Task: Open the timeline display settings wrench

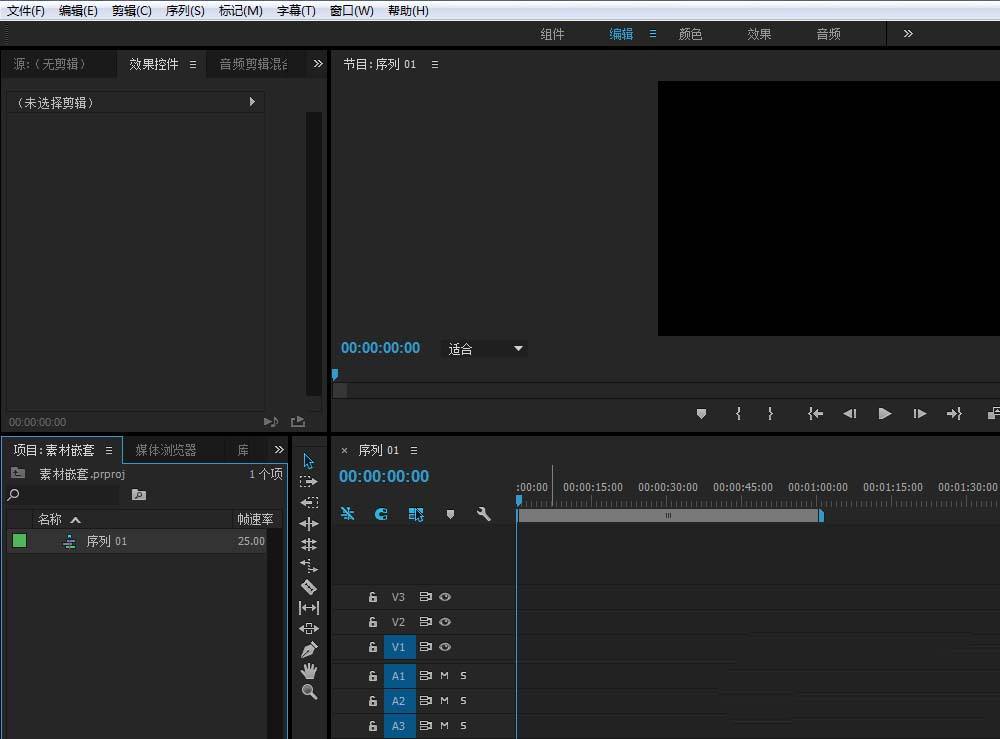Action: pos(484,514)
